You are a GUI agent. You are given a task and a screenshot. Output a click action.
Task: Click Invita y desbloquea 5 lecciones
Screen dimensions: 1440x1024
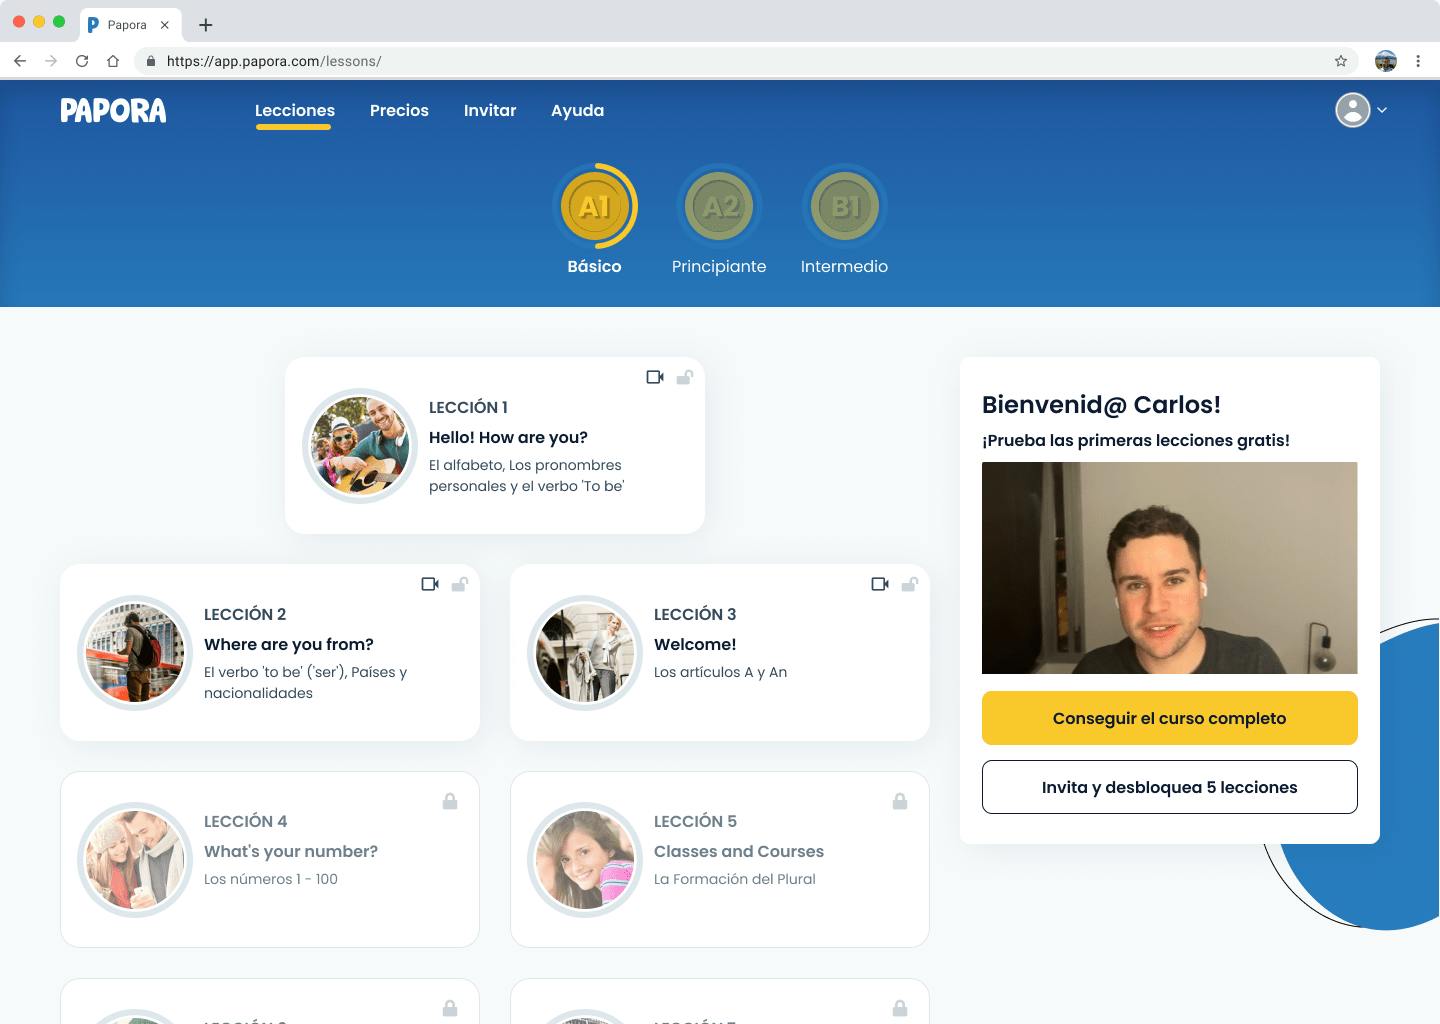[x=1170, y=787]
